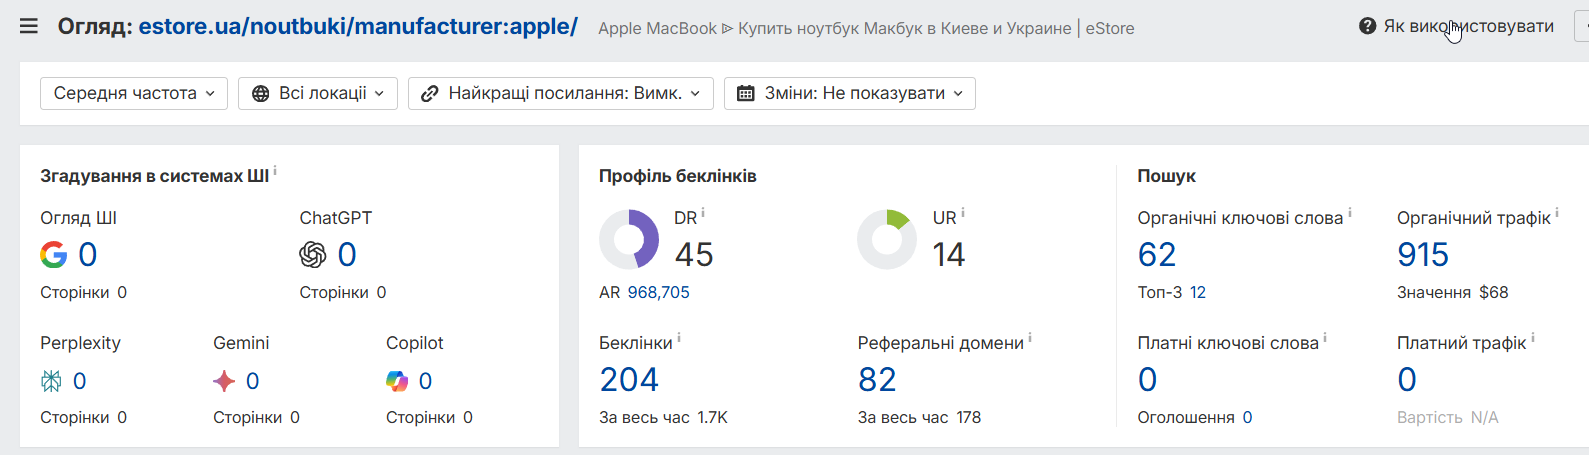The width and height of the screenshot is (1589, 455).
Task: Click the Perplexity logo icon
Action: (x=51, y=381)
